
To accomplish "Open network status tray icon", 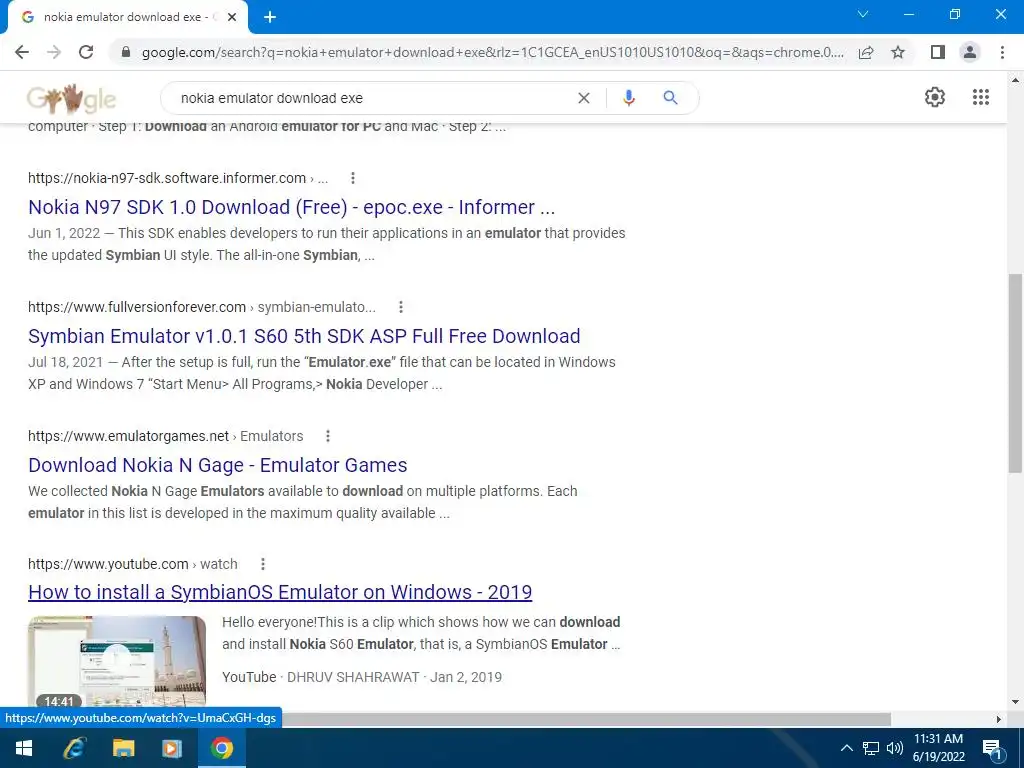I will click(x=871, y=748).
